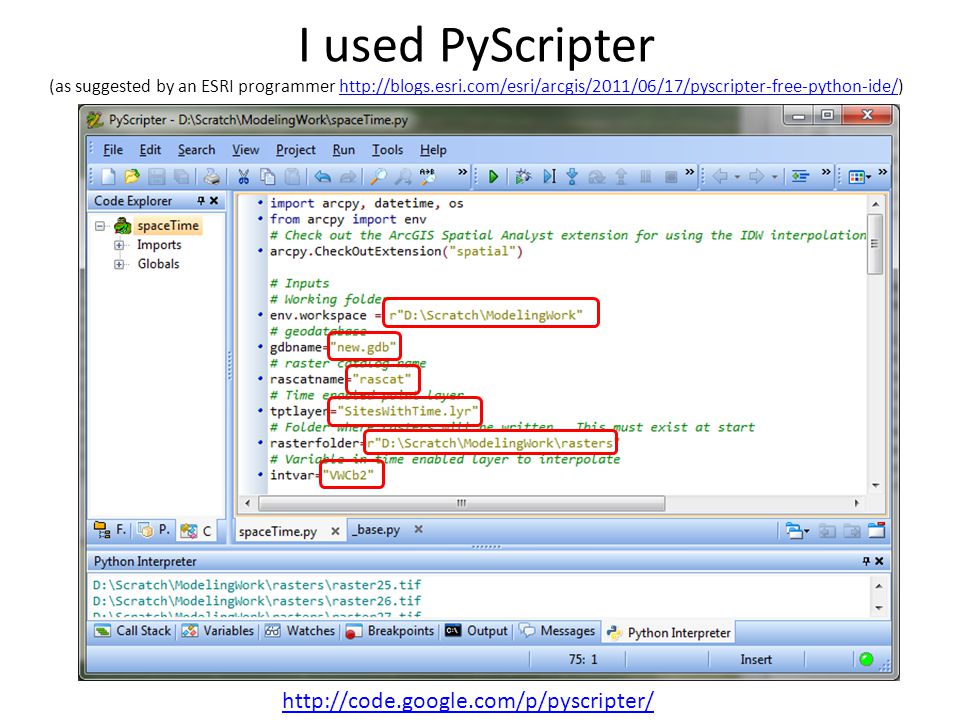Click the green status indicator light

coord(866,659)
